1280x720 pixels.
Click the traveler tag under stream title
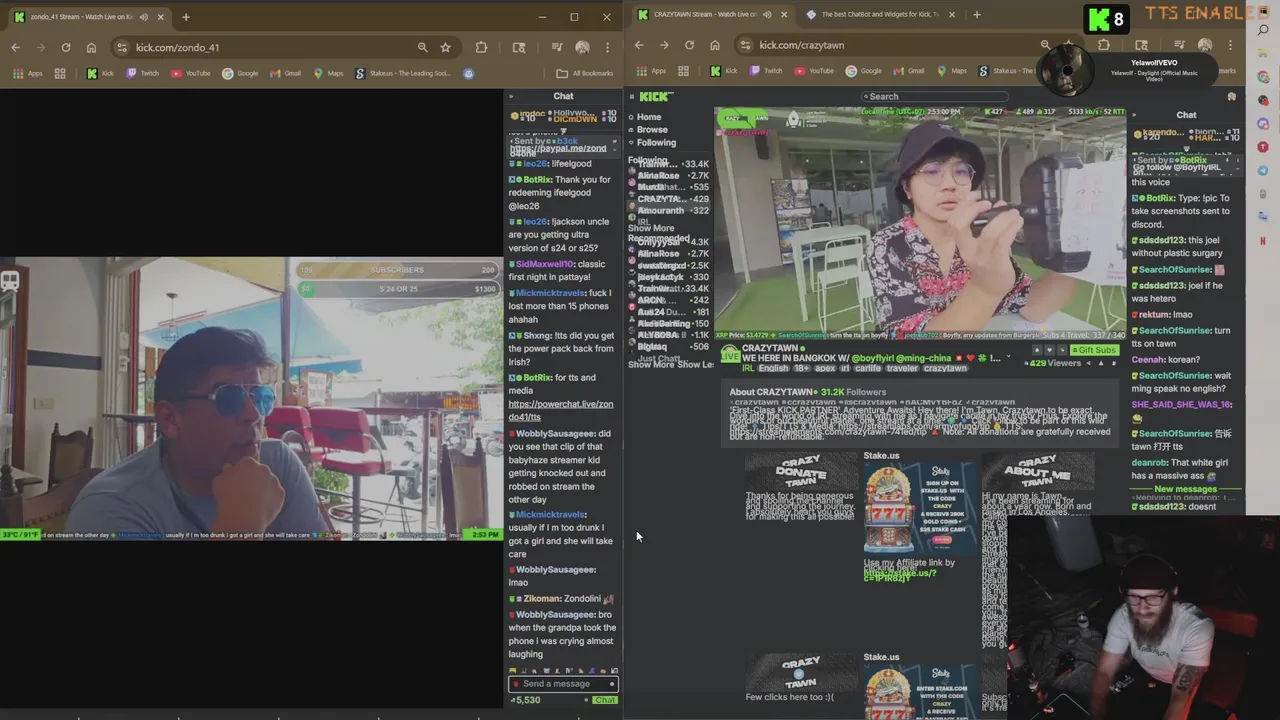(901, 368)
